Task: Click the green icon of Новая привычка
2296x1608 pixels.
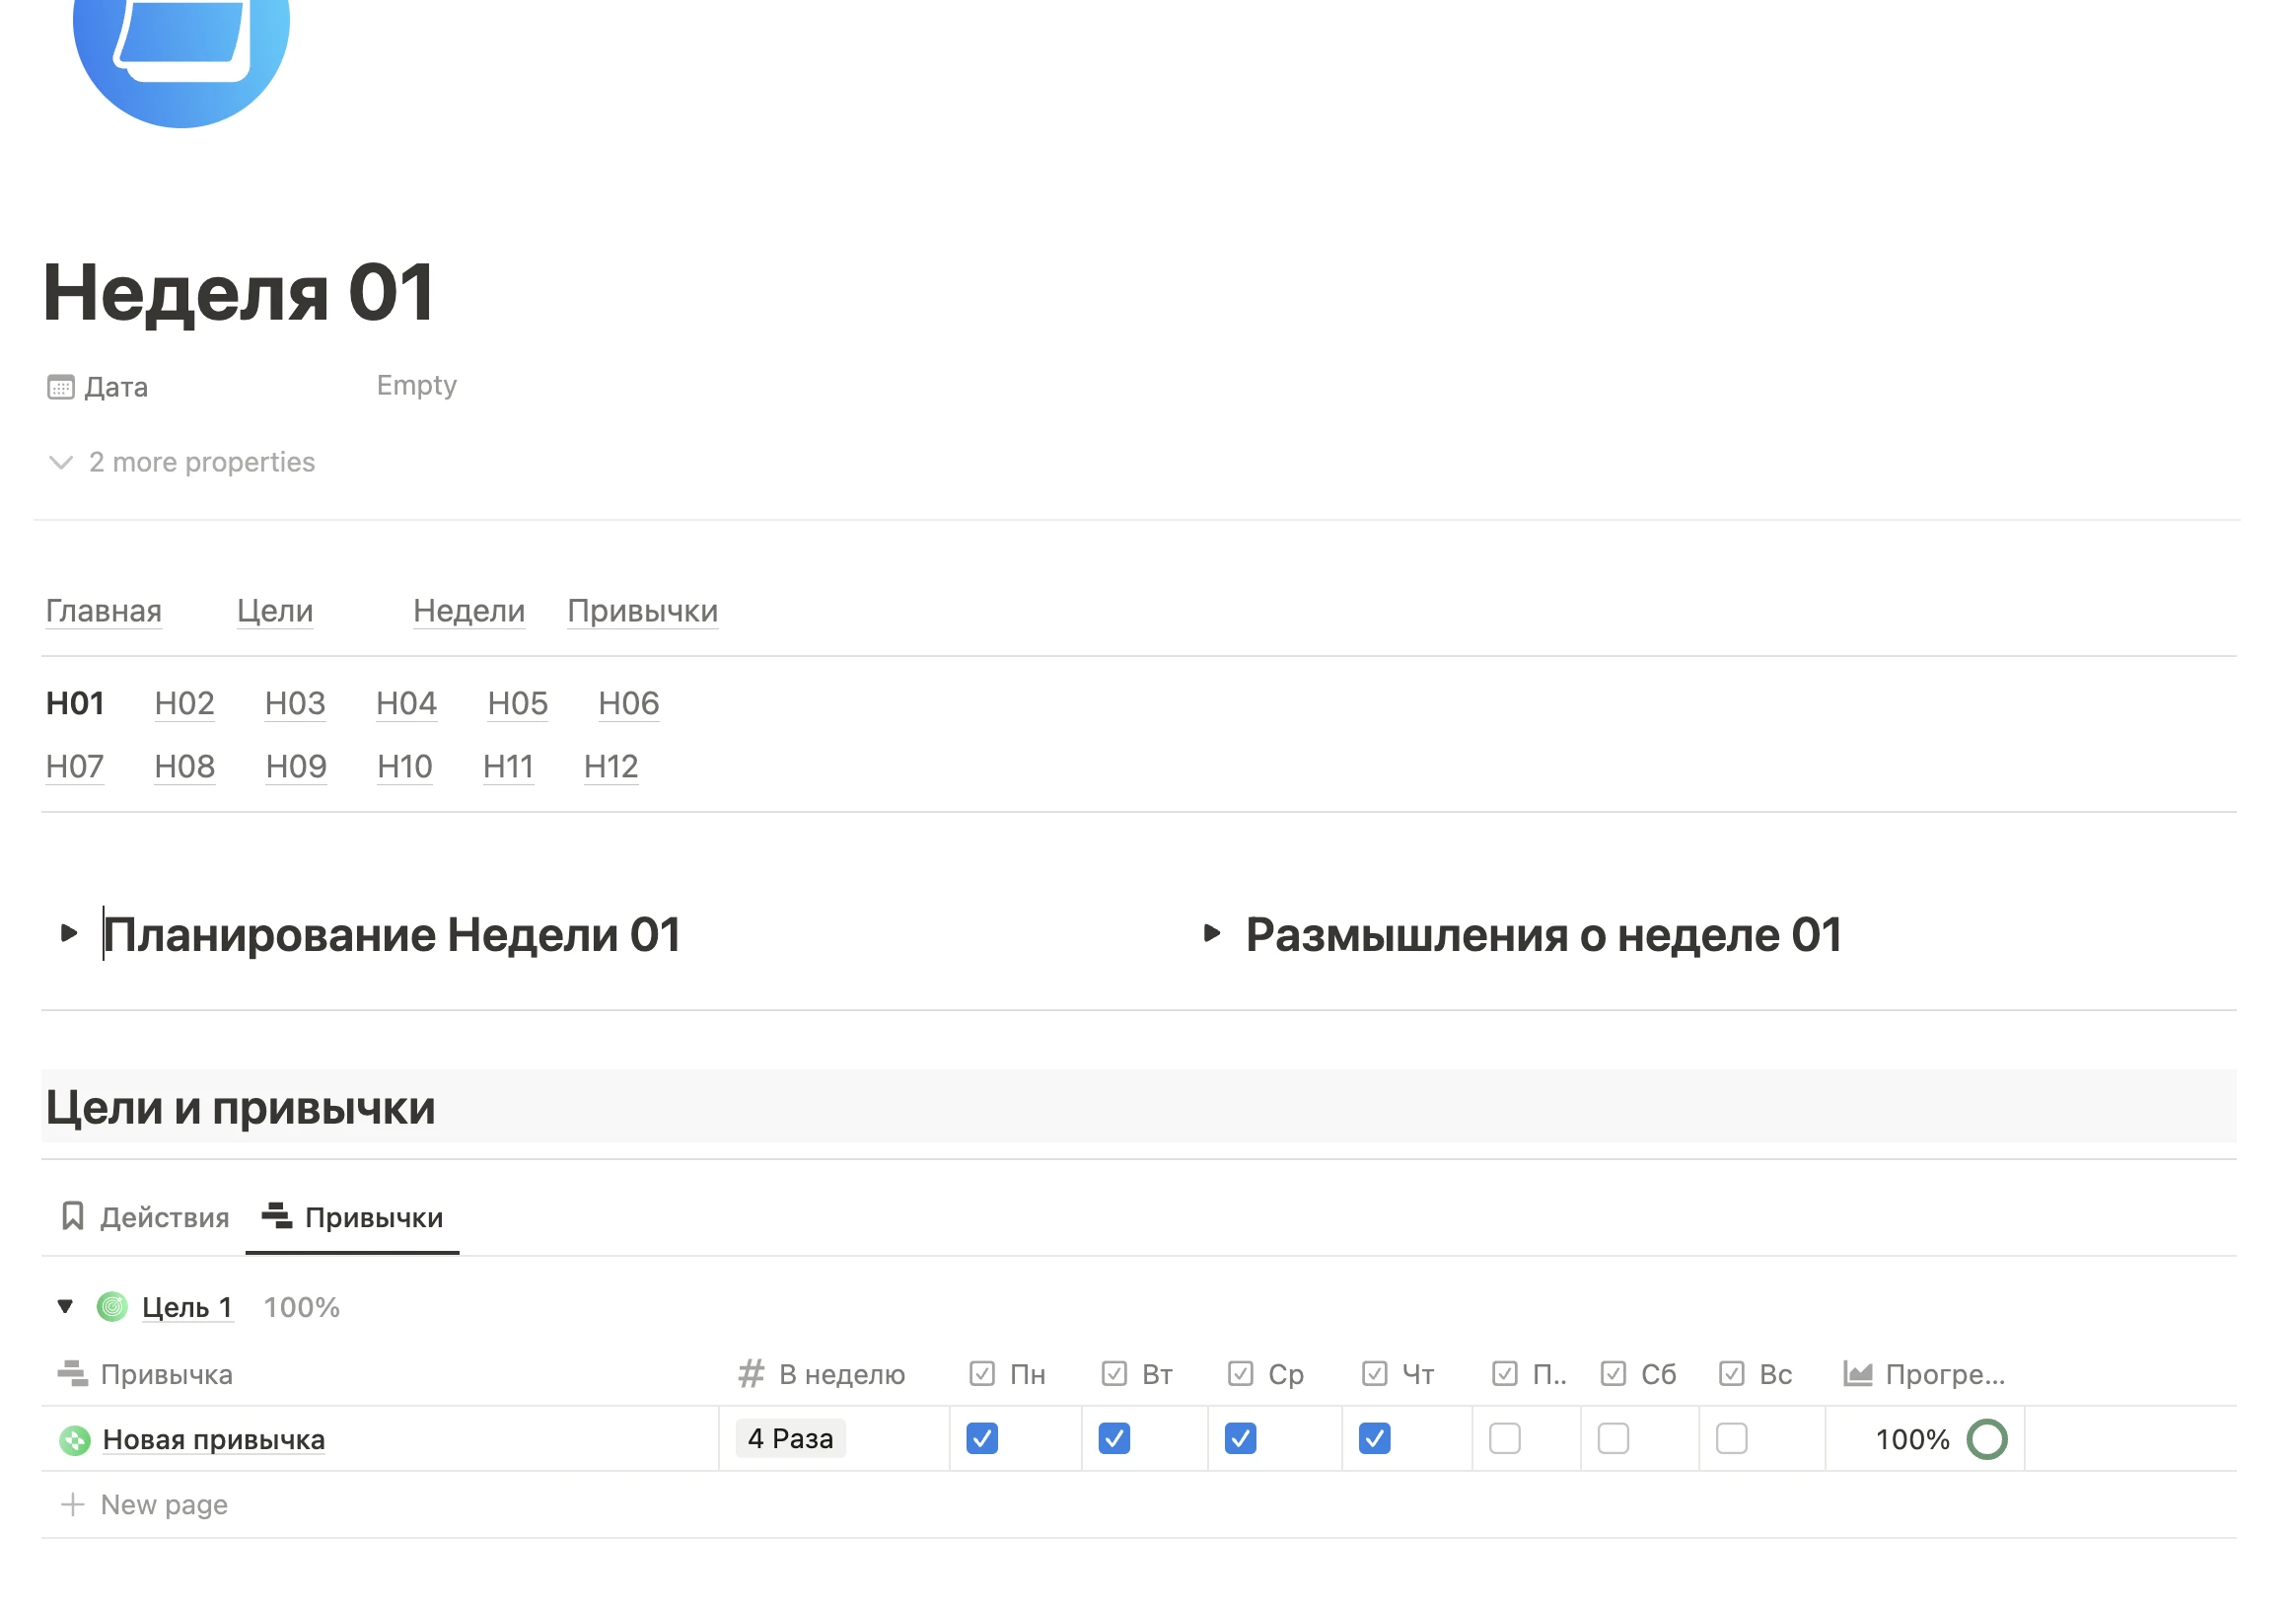Action: click(75, 1440)
